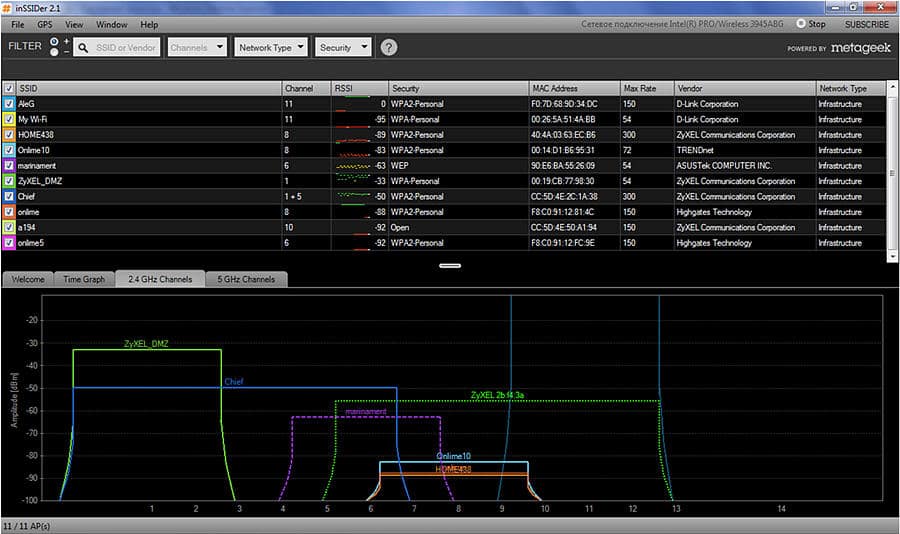This screenshot has width=900, height=534.
Task: Click the inSSIDer app icon in title bar
Action: tap(8, 7)
